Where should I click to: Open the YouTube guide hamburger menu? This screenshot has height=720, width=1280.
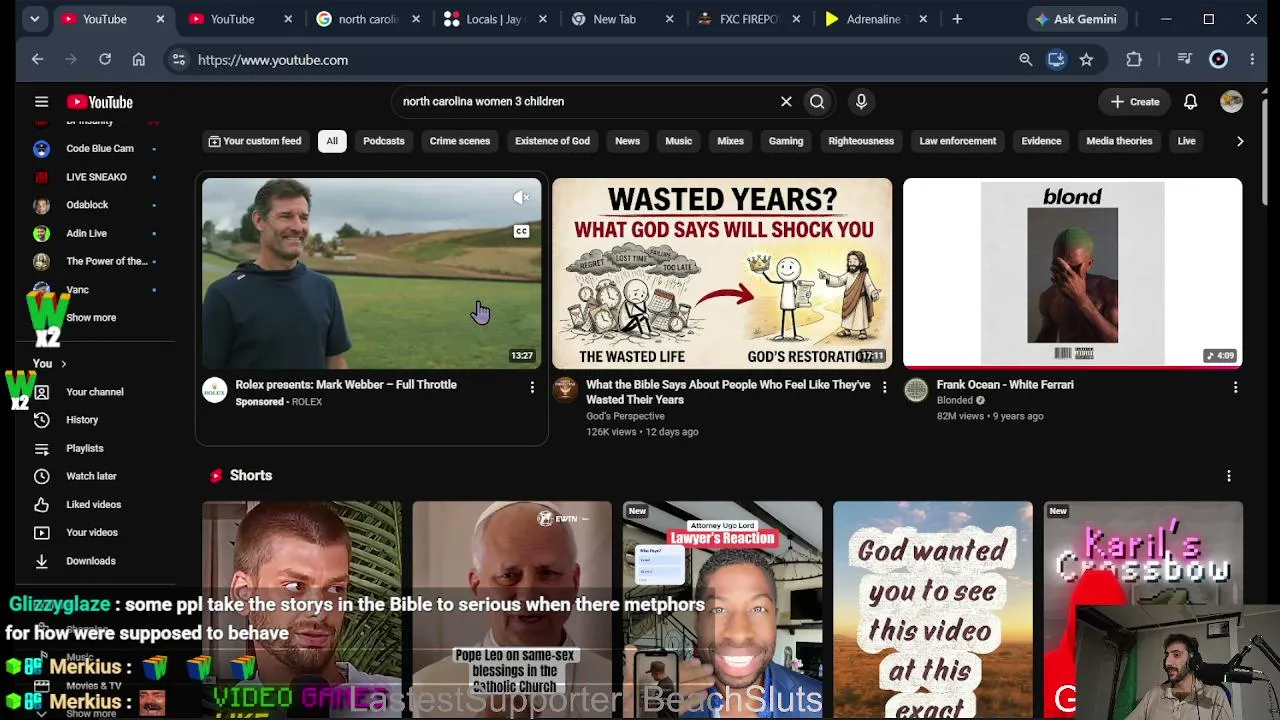[x=41, y=101]
